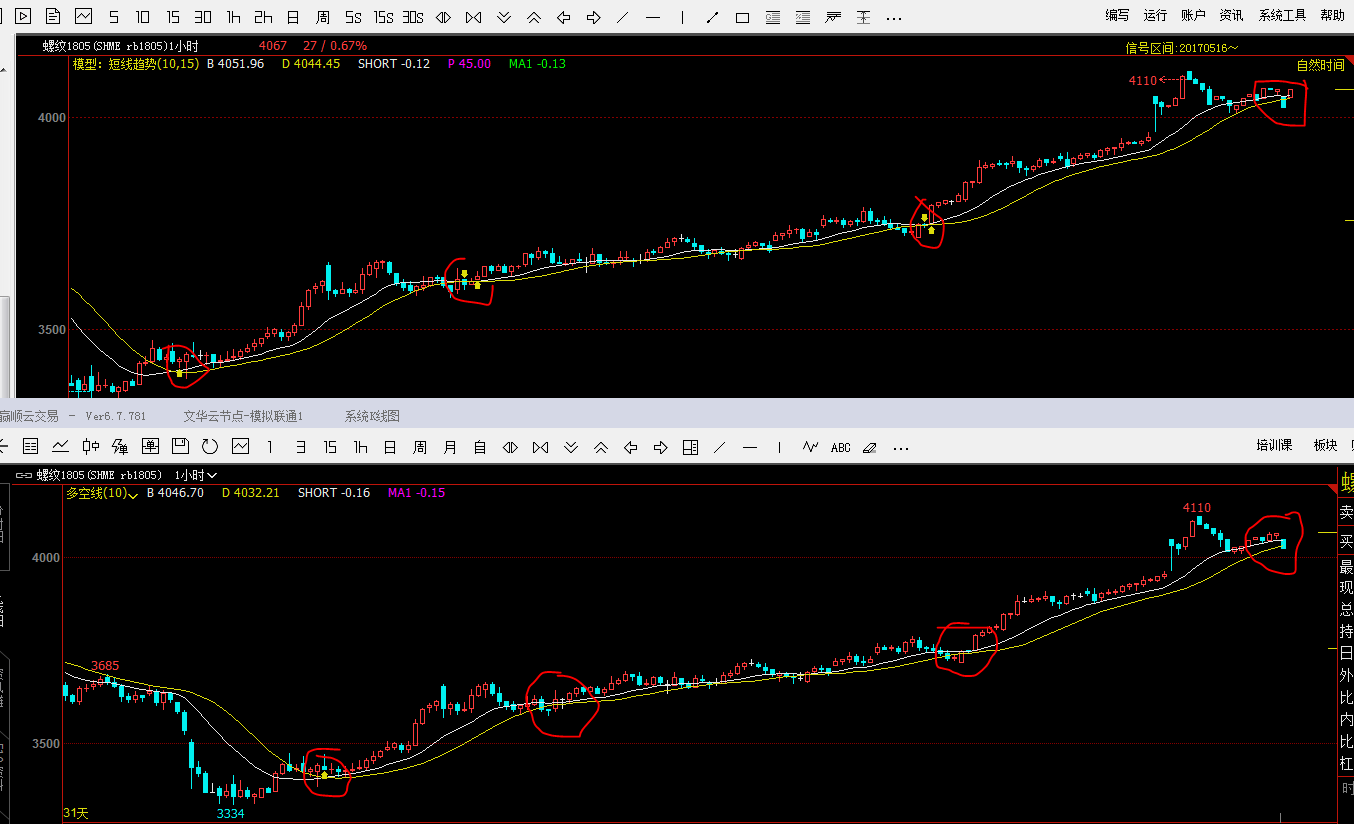This screenshot has width=1354, height=824.
Task: Switch top chart to 15-minute period
Action: (173, 17)
